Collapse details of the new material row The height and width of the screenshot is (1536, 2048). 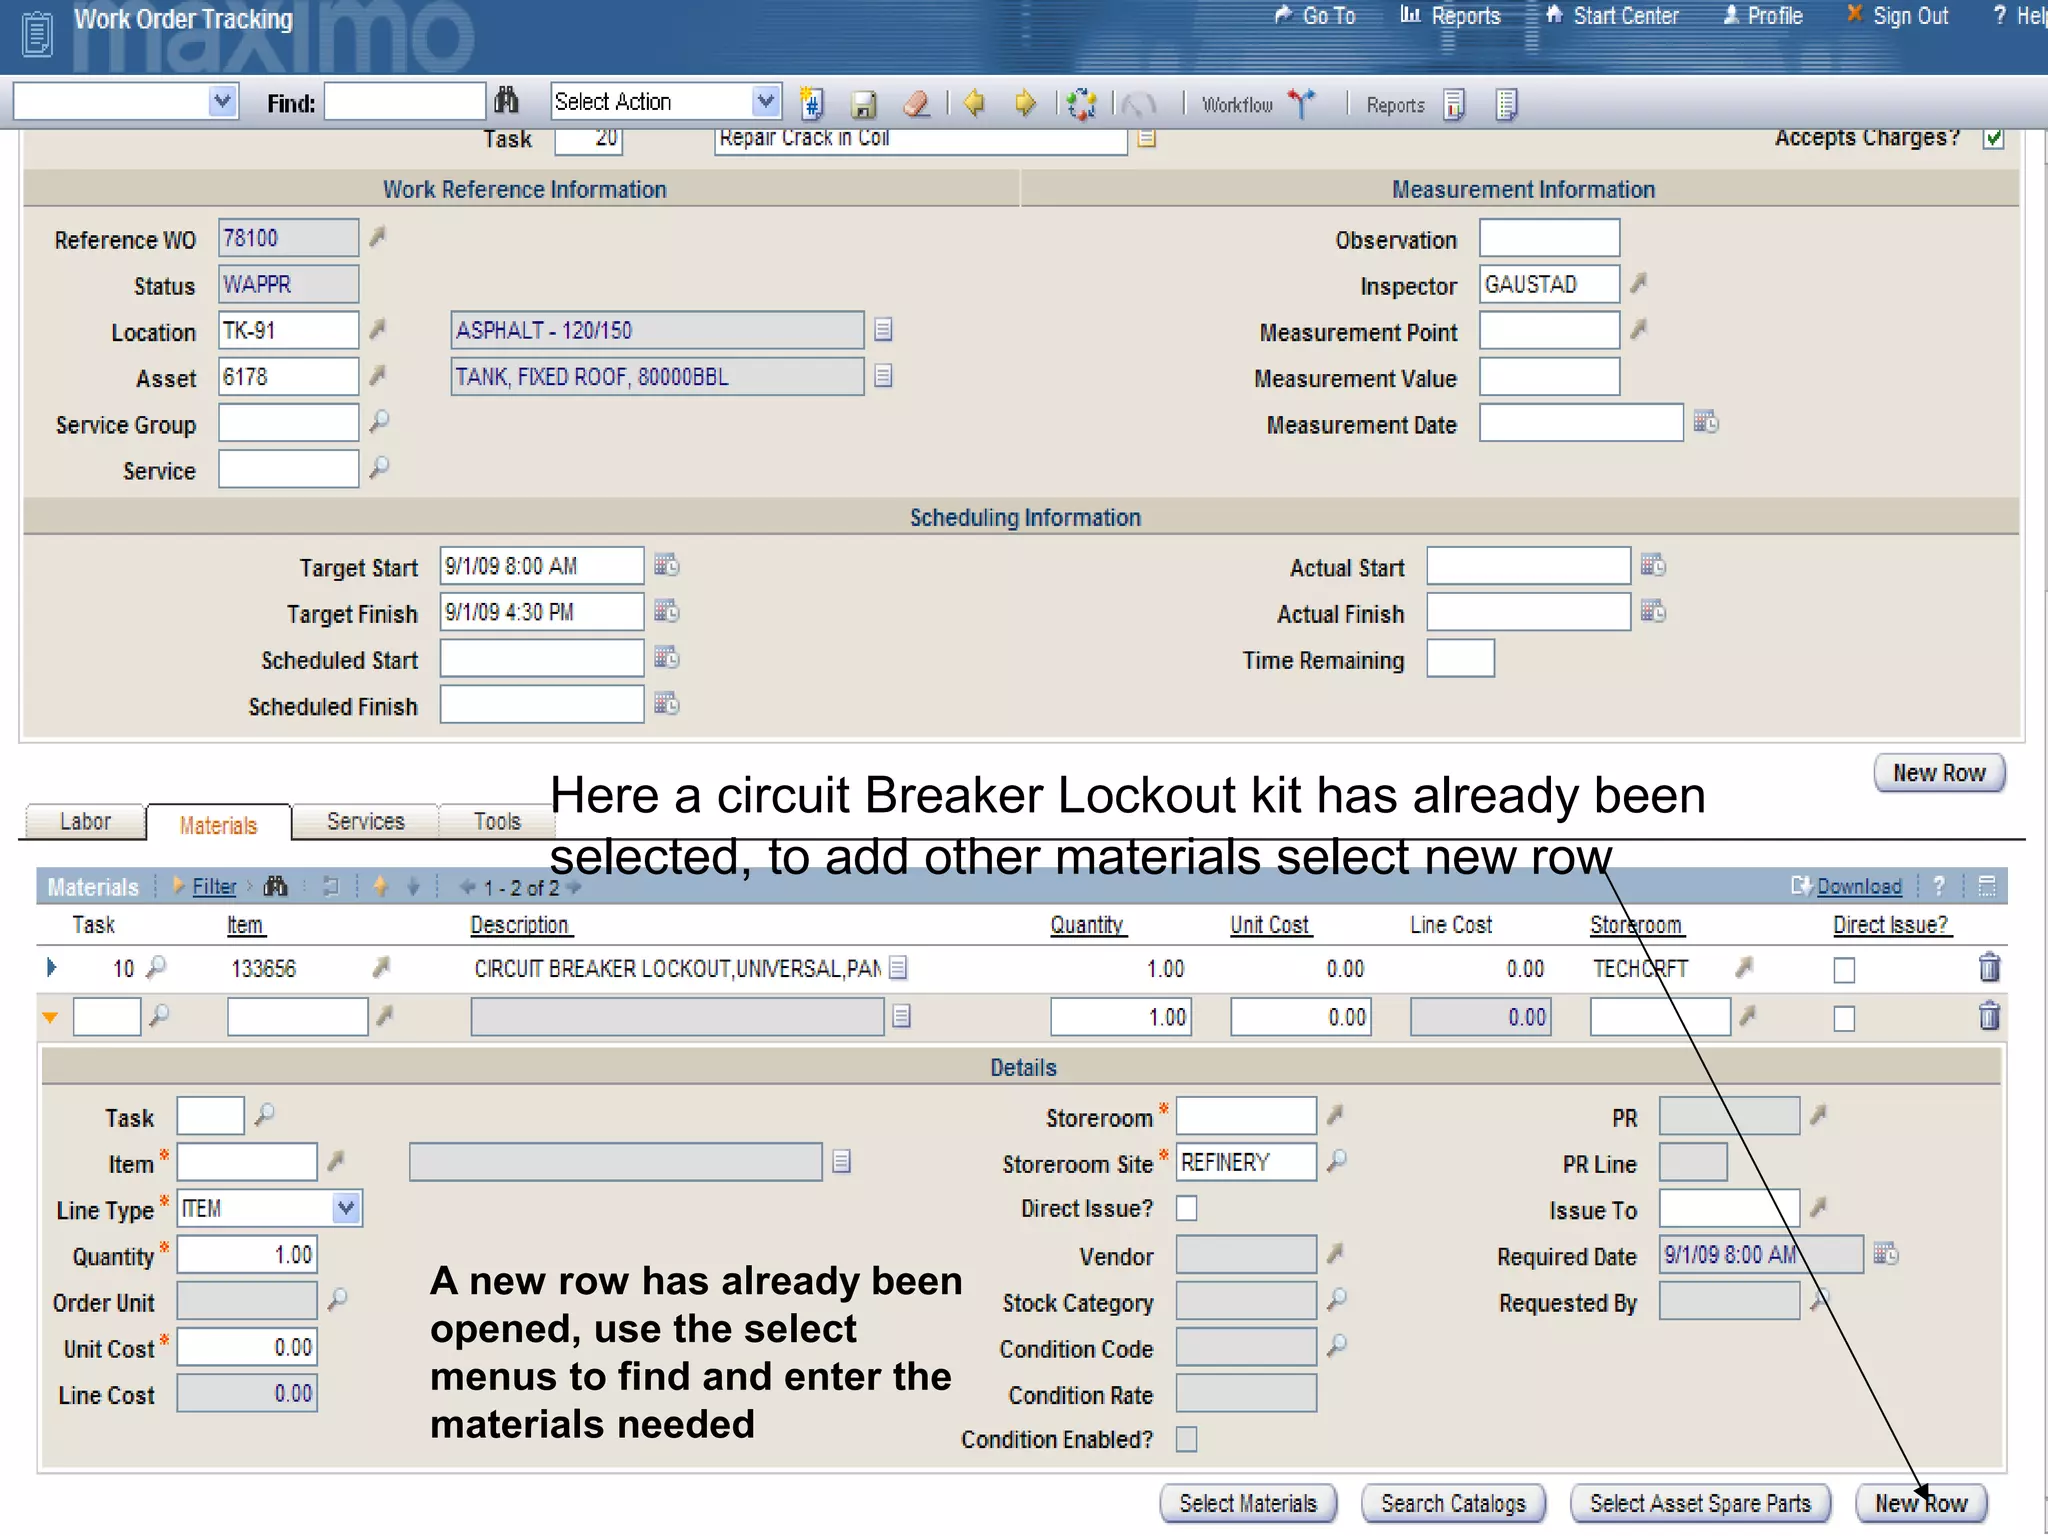pos(50,1018)
